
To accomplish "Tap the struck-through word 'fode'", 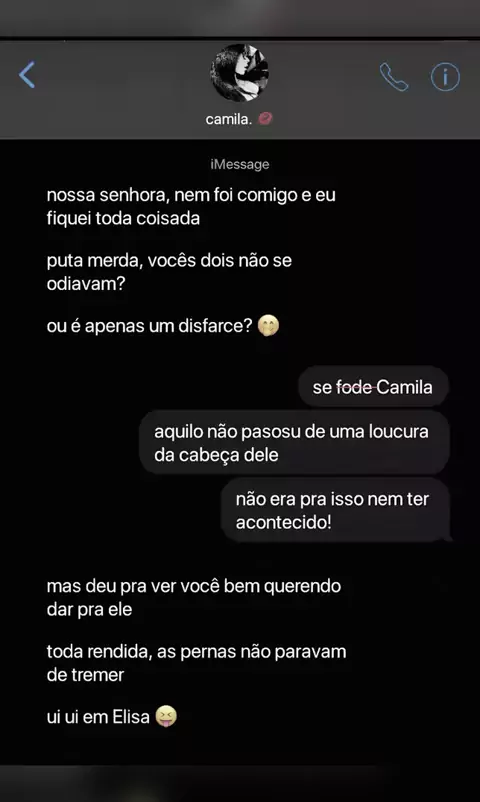I will click(354, 387).
